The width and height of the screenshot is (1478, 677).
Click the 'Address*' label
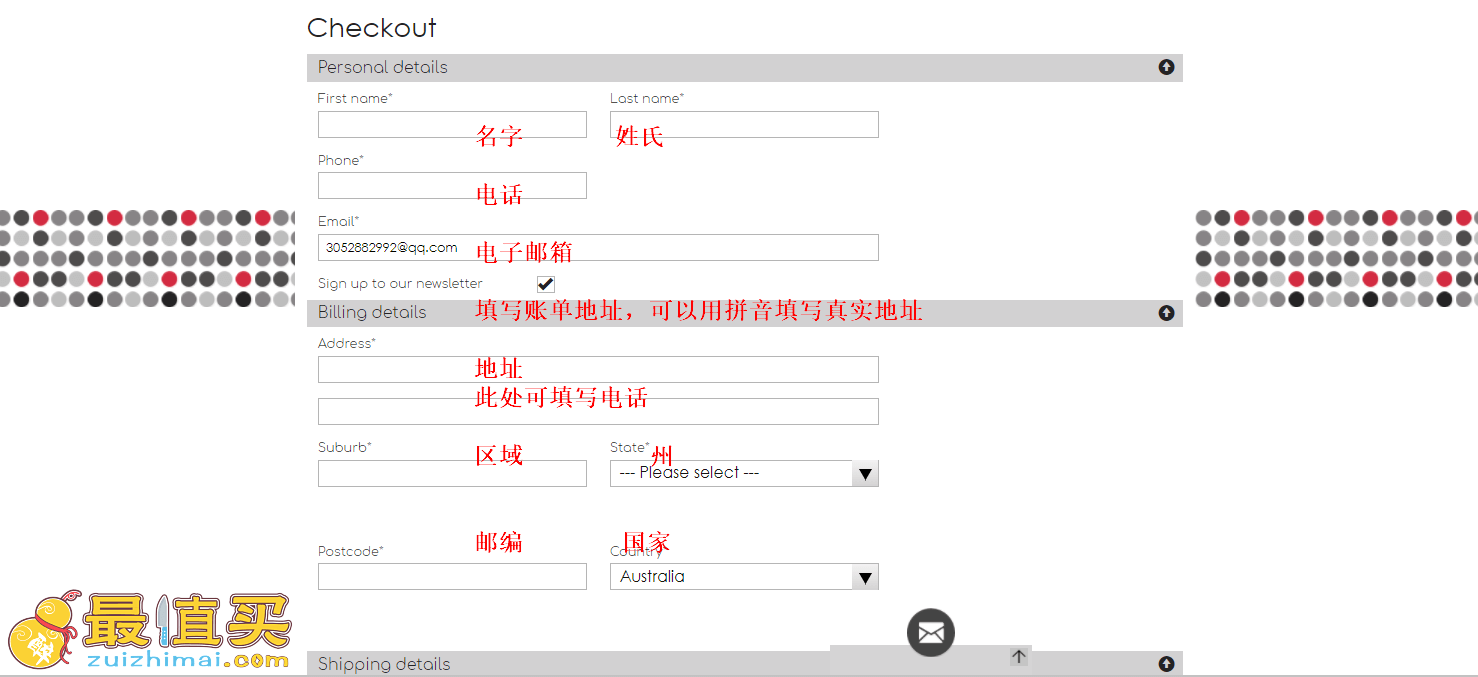pyautogui.click(x=347, y=343)
